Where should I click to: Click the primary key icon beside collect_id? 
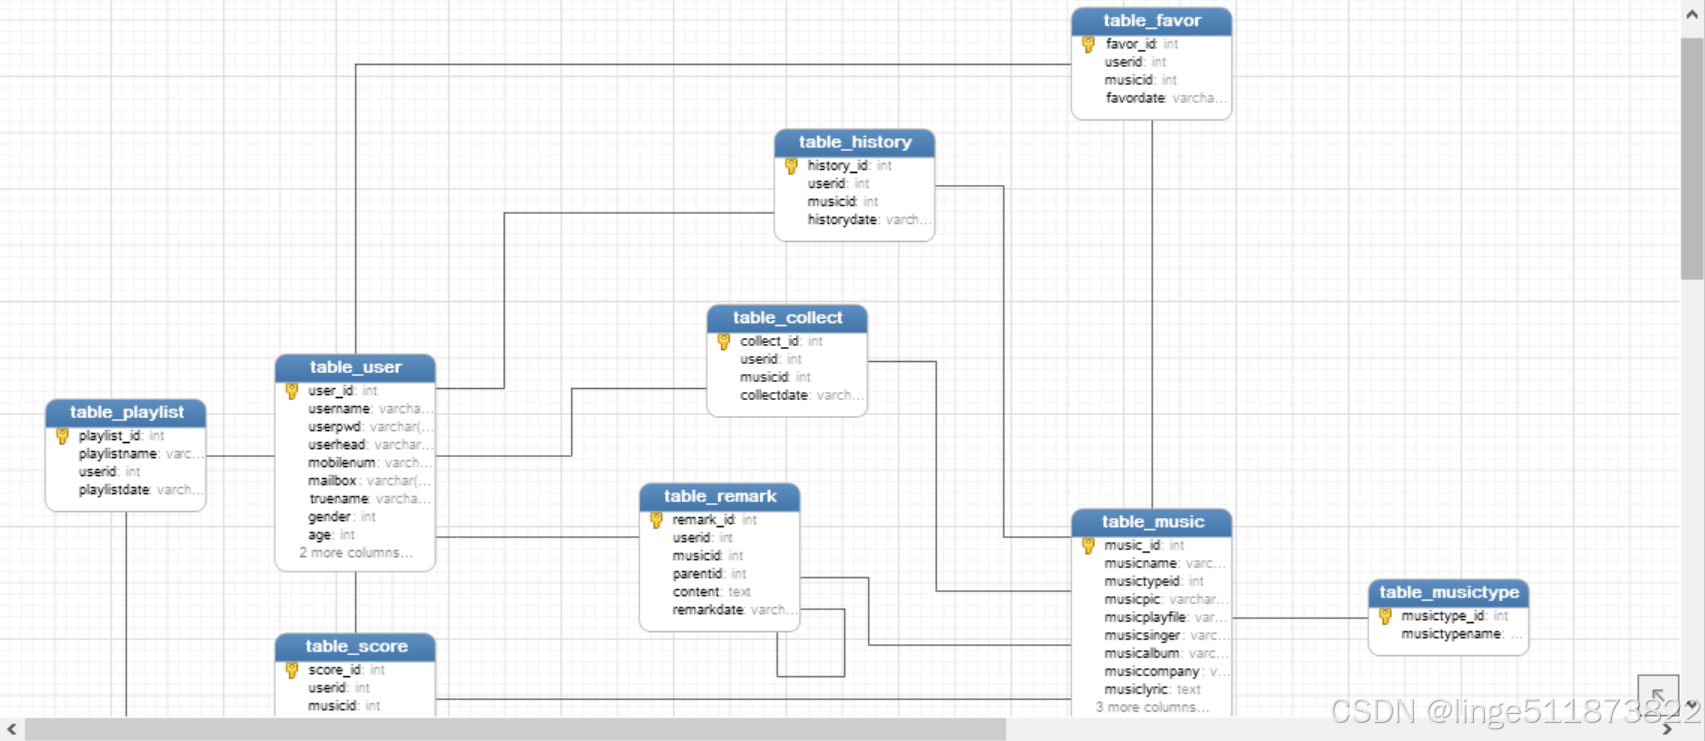(724, 342)
